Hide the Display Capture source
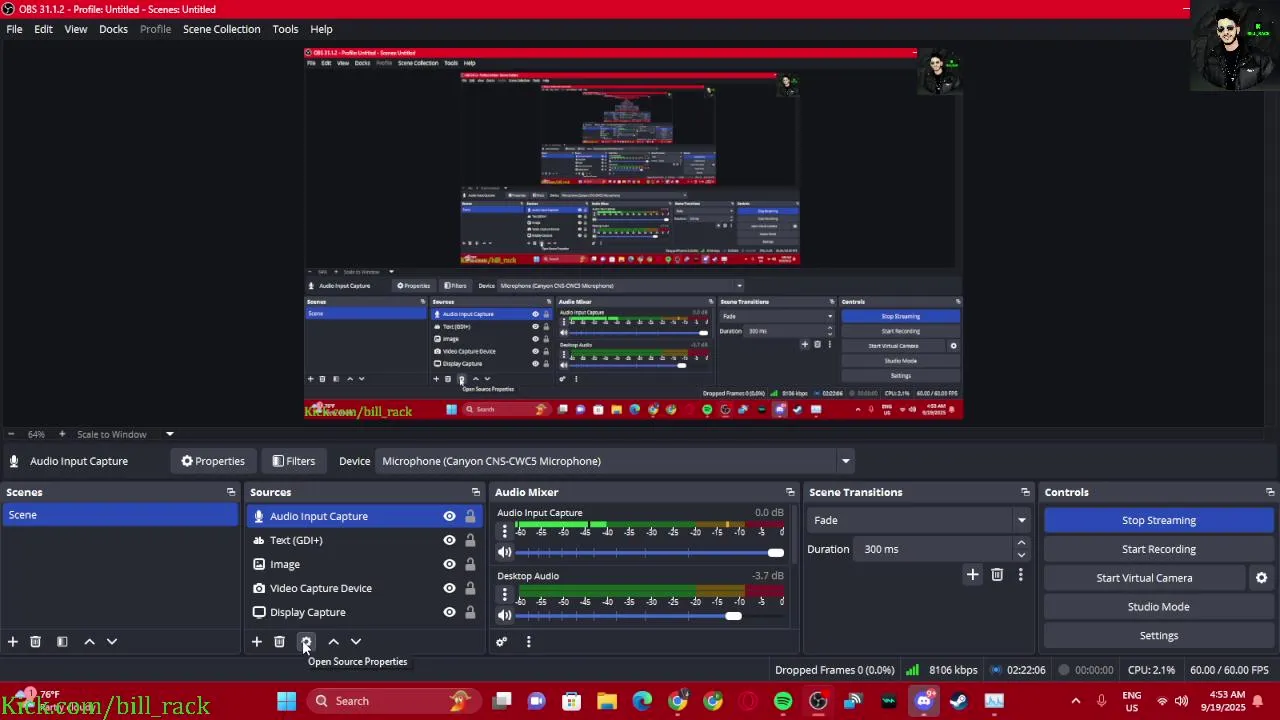 (449, 612)
